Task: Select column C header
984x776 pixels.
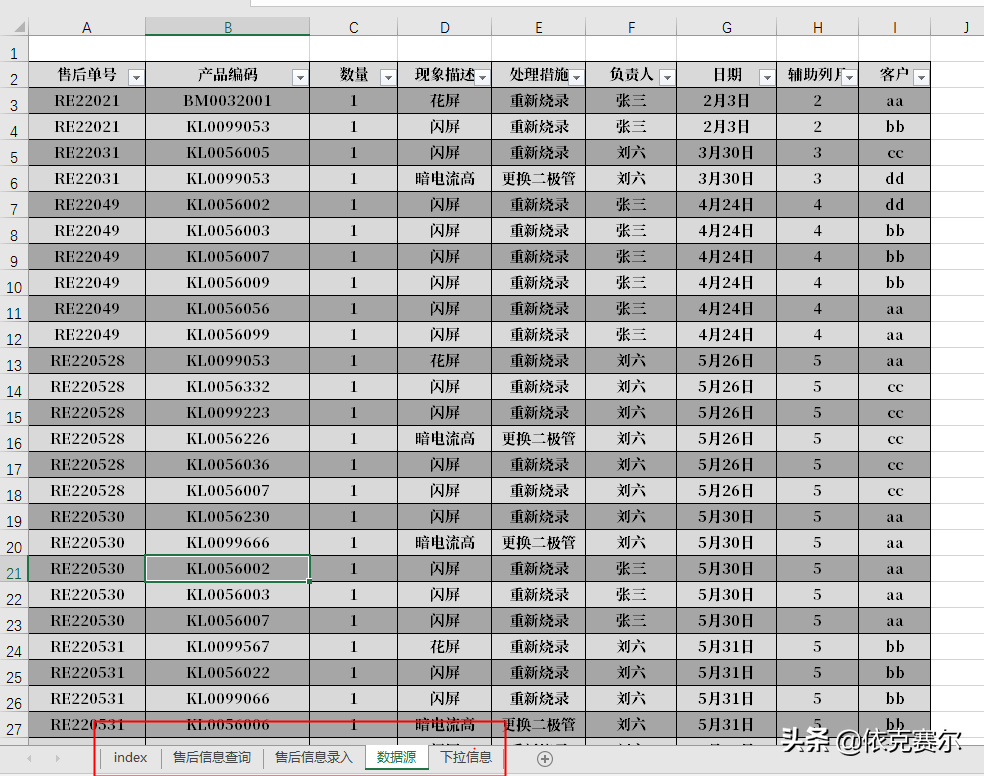Action: [x=353, y=28]
